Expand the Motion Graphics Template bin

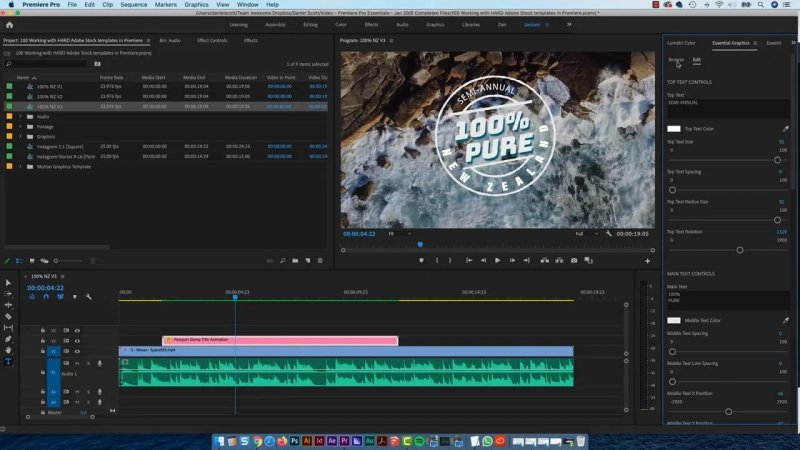point(20,166)
